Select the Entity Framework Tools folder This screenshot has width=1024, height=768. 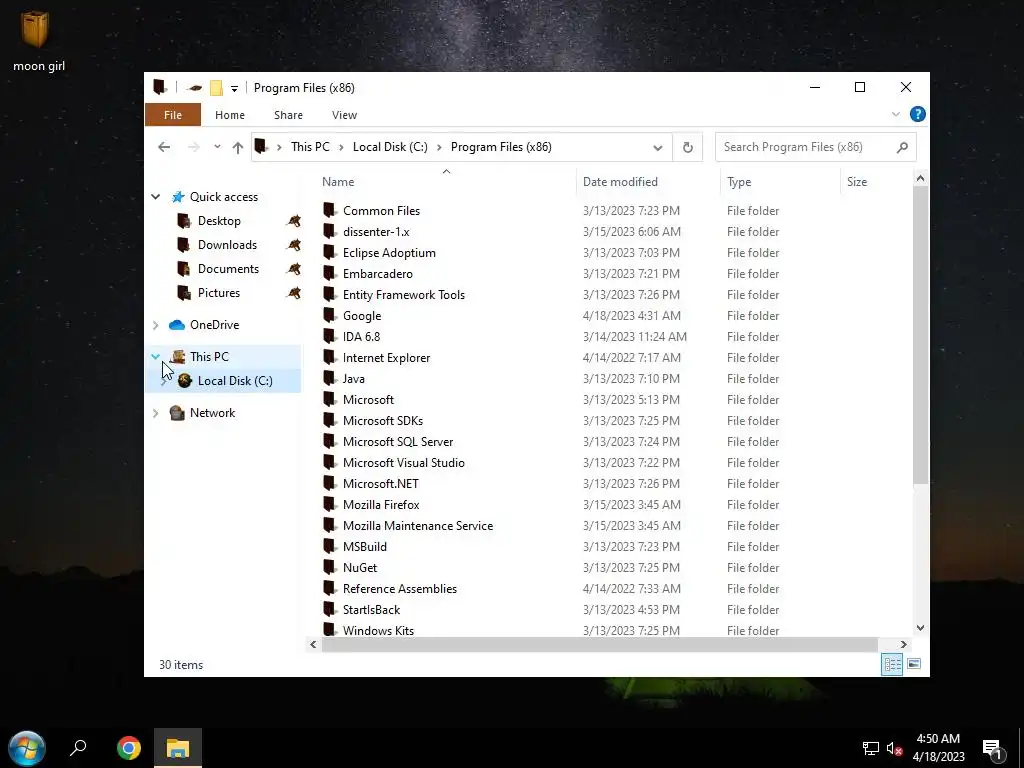tap(404, 295)
